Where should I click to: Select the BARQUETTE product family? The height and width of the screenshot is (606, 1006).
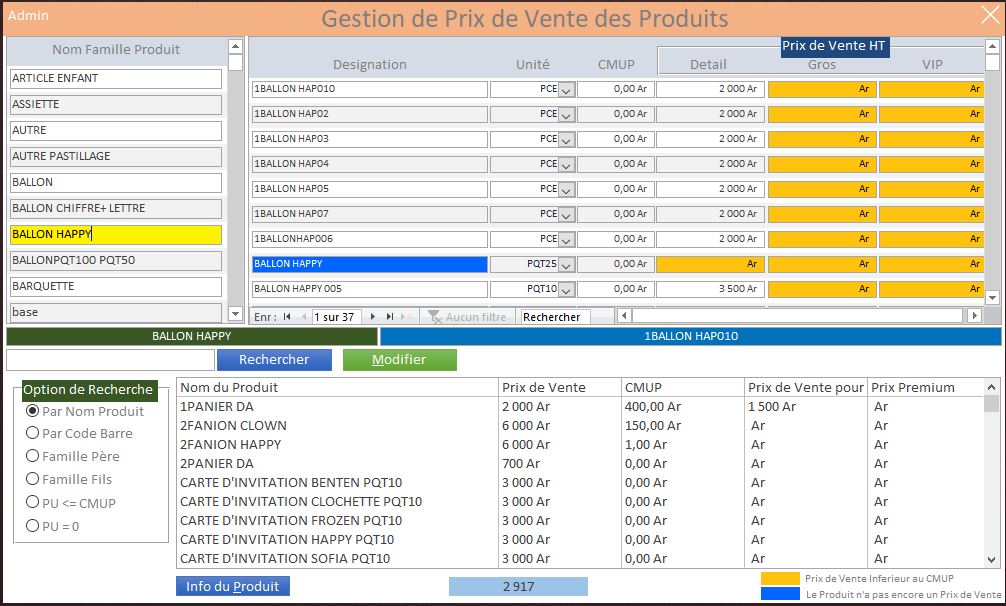pos(116,286)
